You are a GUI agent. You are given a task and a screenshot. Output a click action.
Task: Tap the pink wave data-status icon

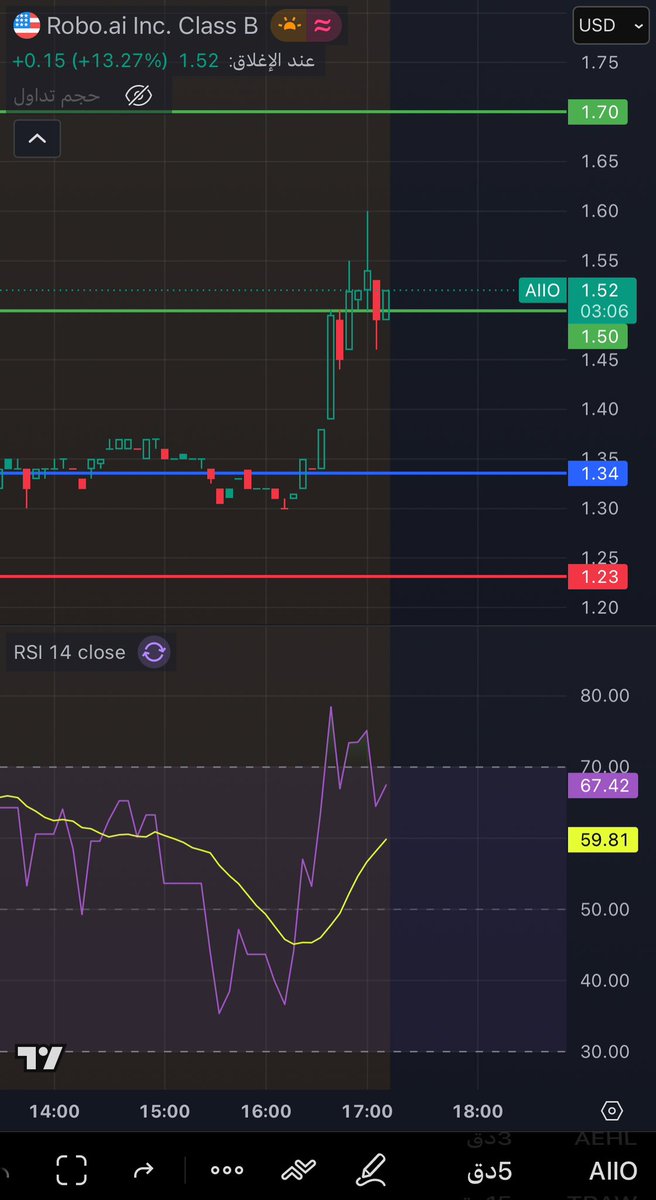(x=322, y=26)
